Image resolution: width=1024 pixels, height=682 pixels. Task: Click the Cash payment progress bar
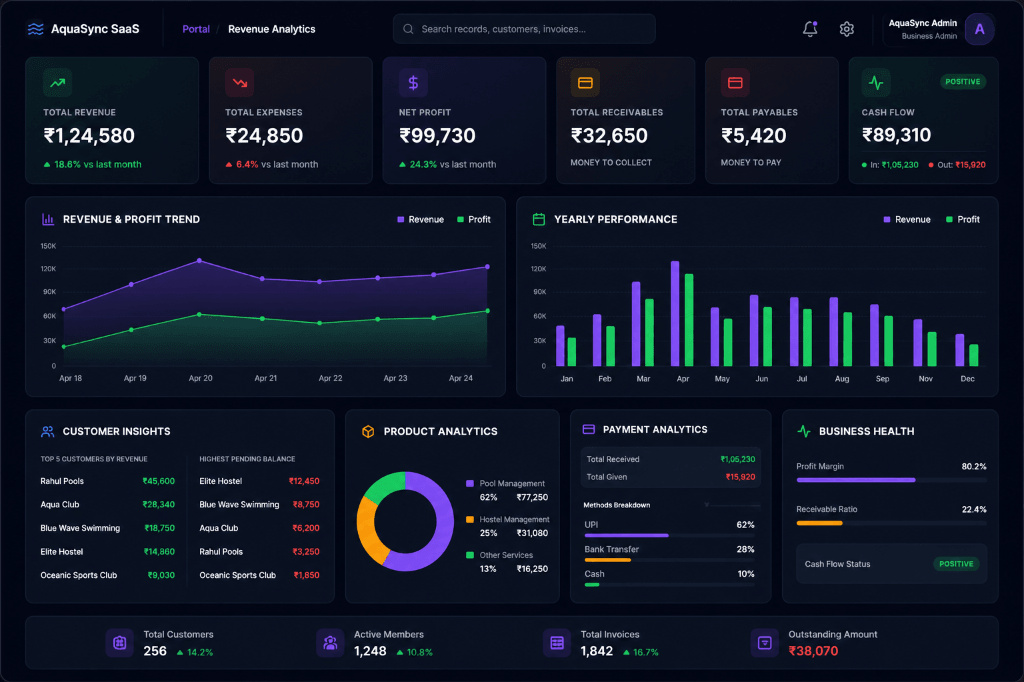(x=669, y=585)
